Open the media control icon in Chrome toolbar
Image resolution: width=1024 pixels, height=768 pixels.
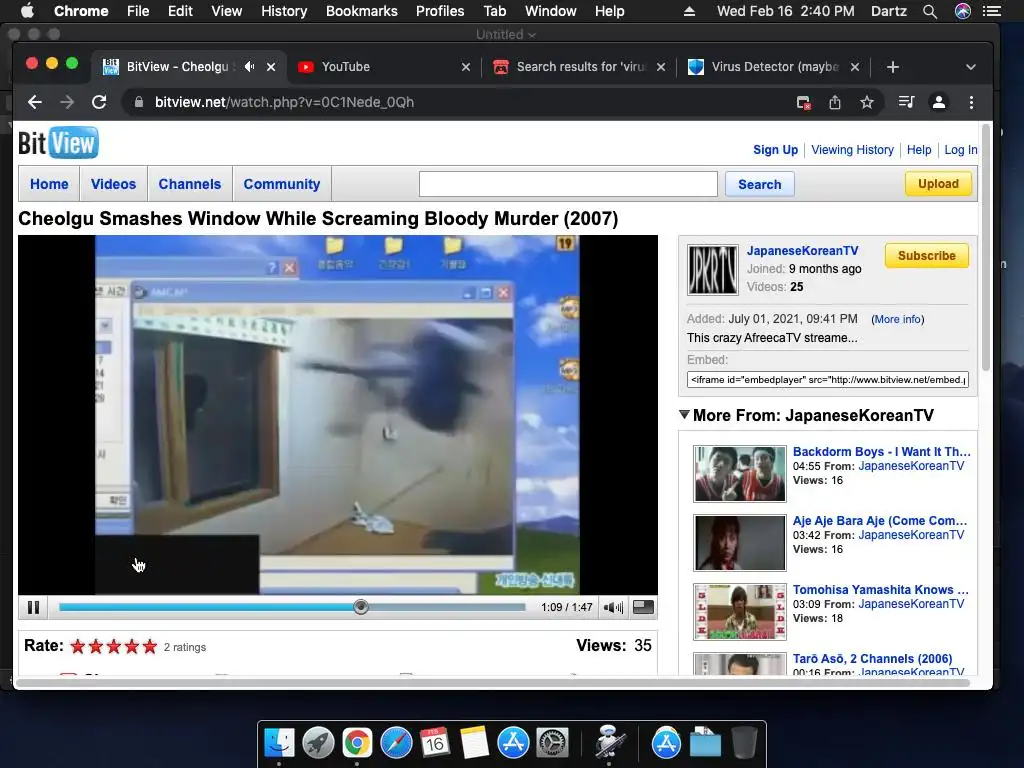[x=906, y=102]
